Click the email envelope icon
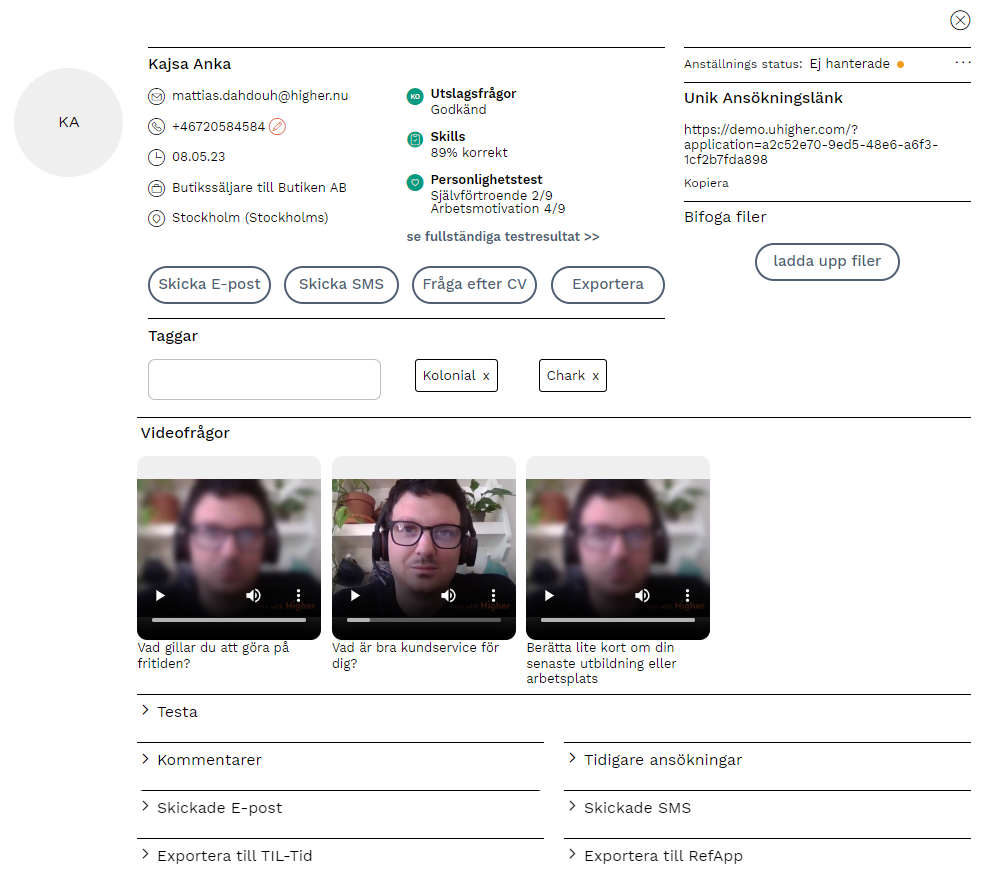The height and width of the screenshot is (872, 985). (x=156, y=97)
